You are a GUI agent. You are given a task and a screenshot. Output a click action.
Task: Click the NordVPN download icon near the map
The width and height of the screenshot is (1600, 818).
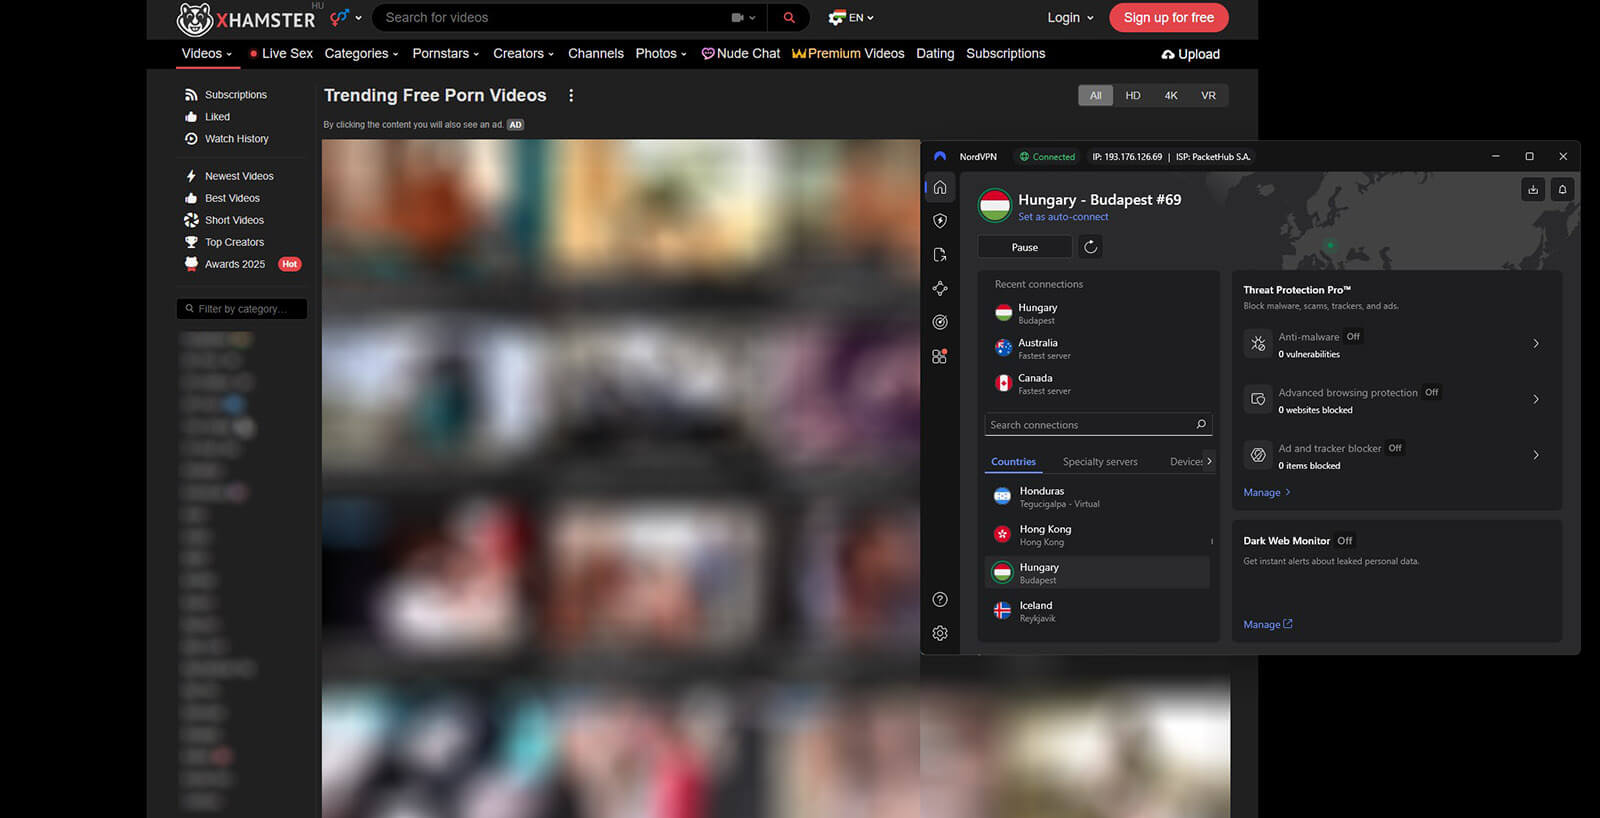(x=1533, y=189)
